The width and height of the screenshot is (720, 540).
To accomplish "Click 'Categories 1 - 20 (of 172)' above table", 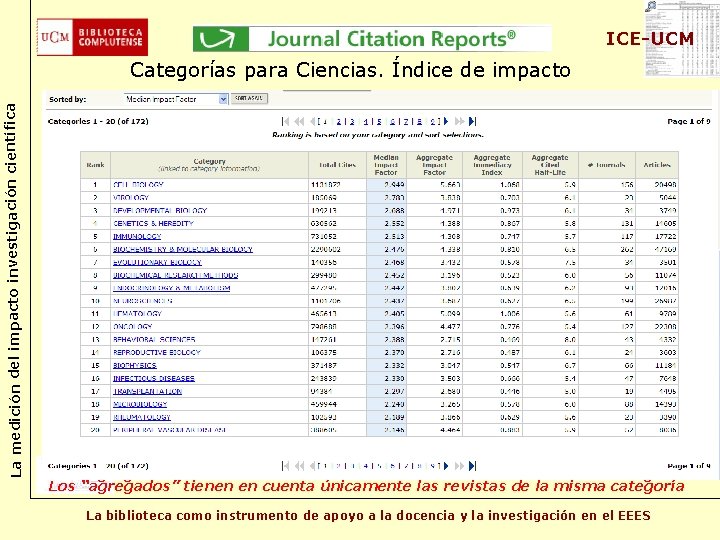I will click(98, 121).
